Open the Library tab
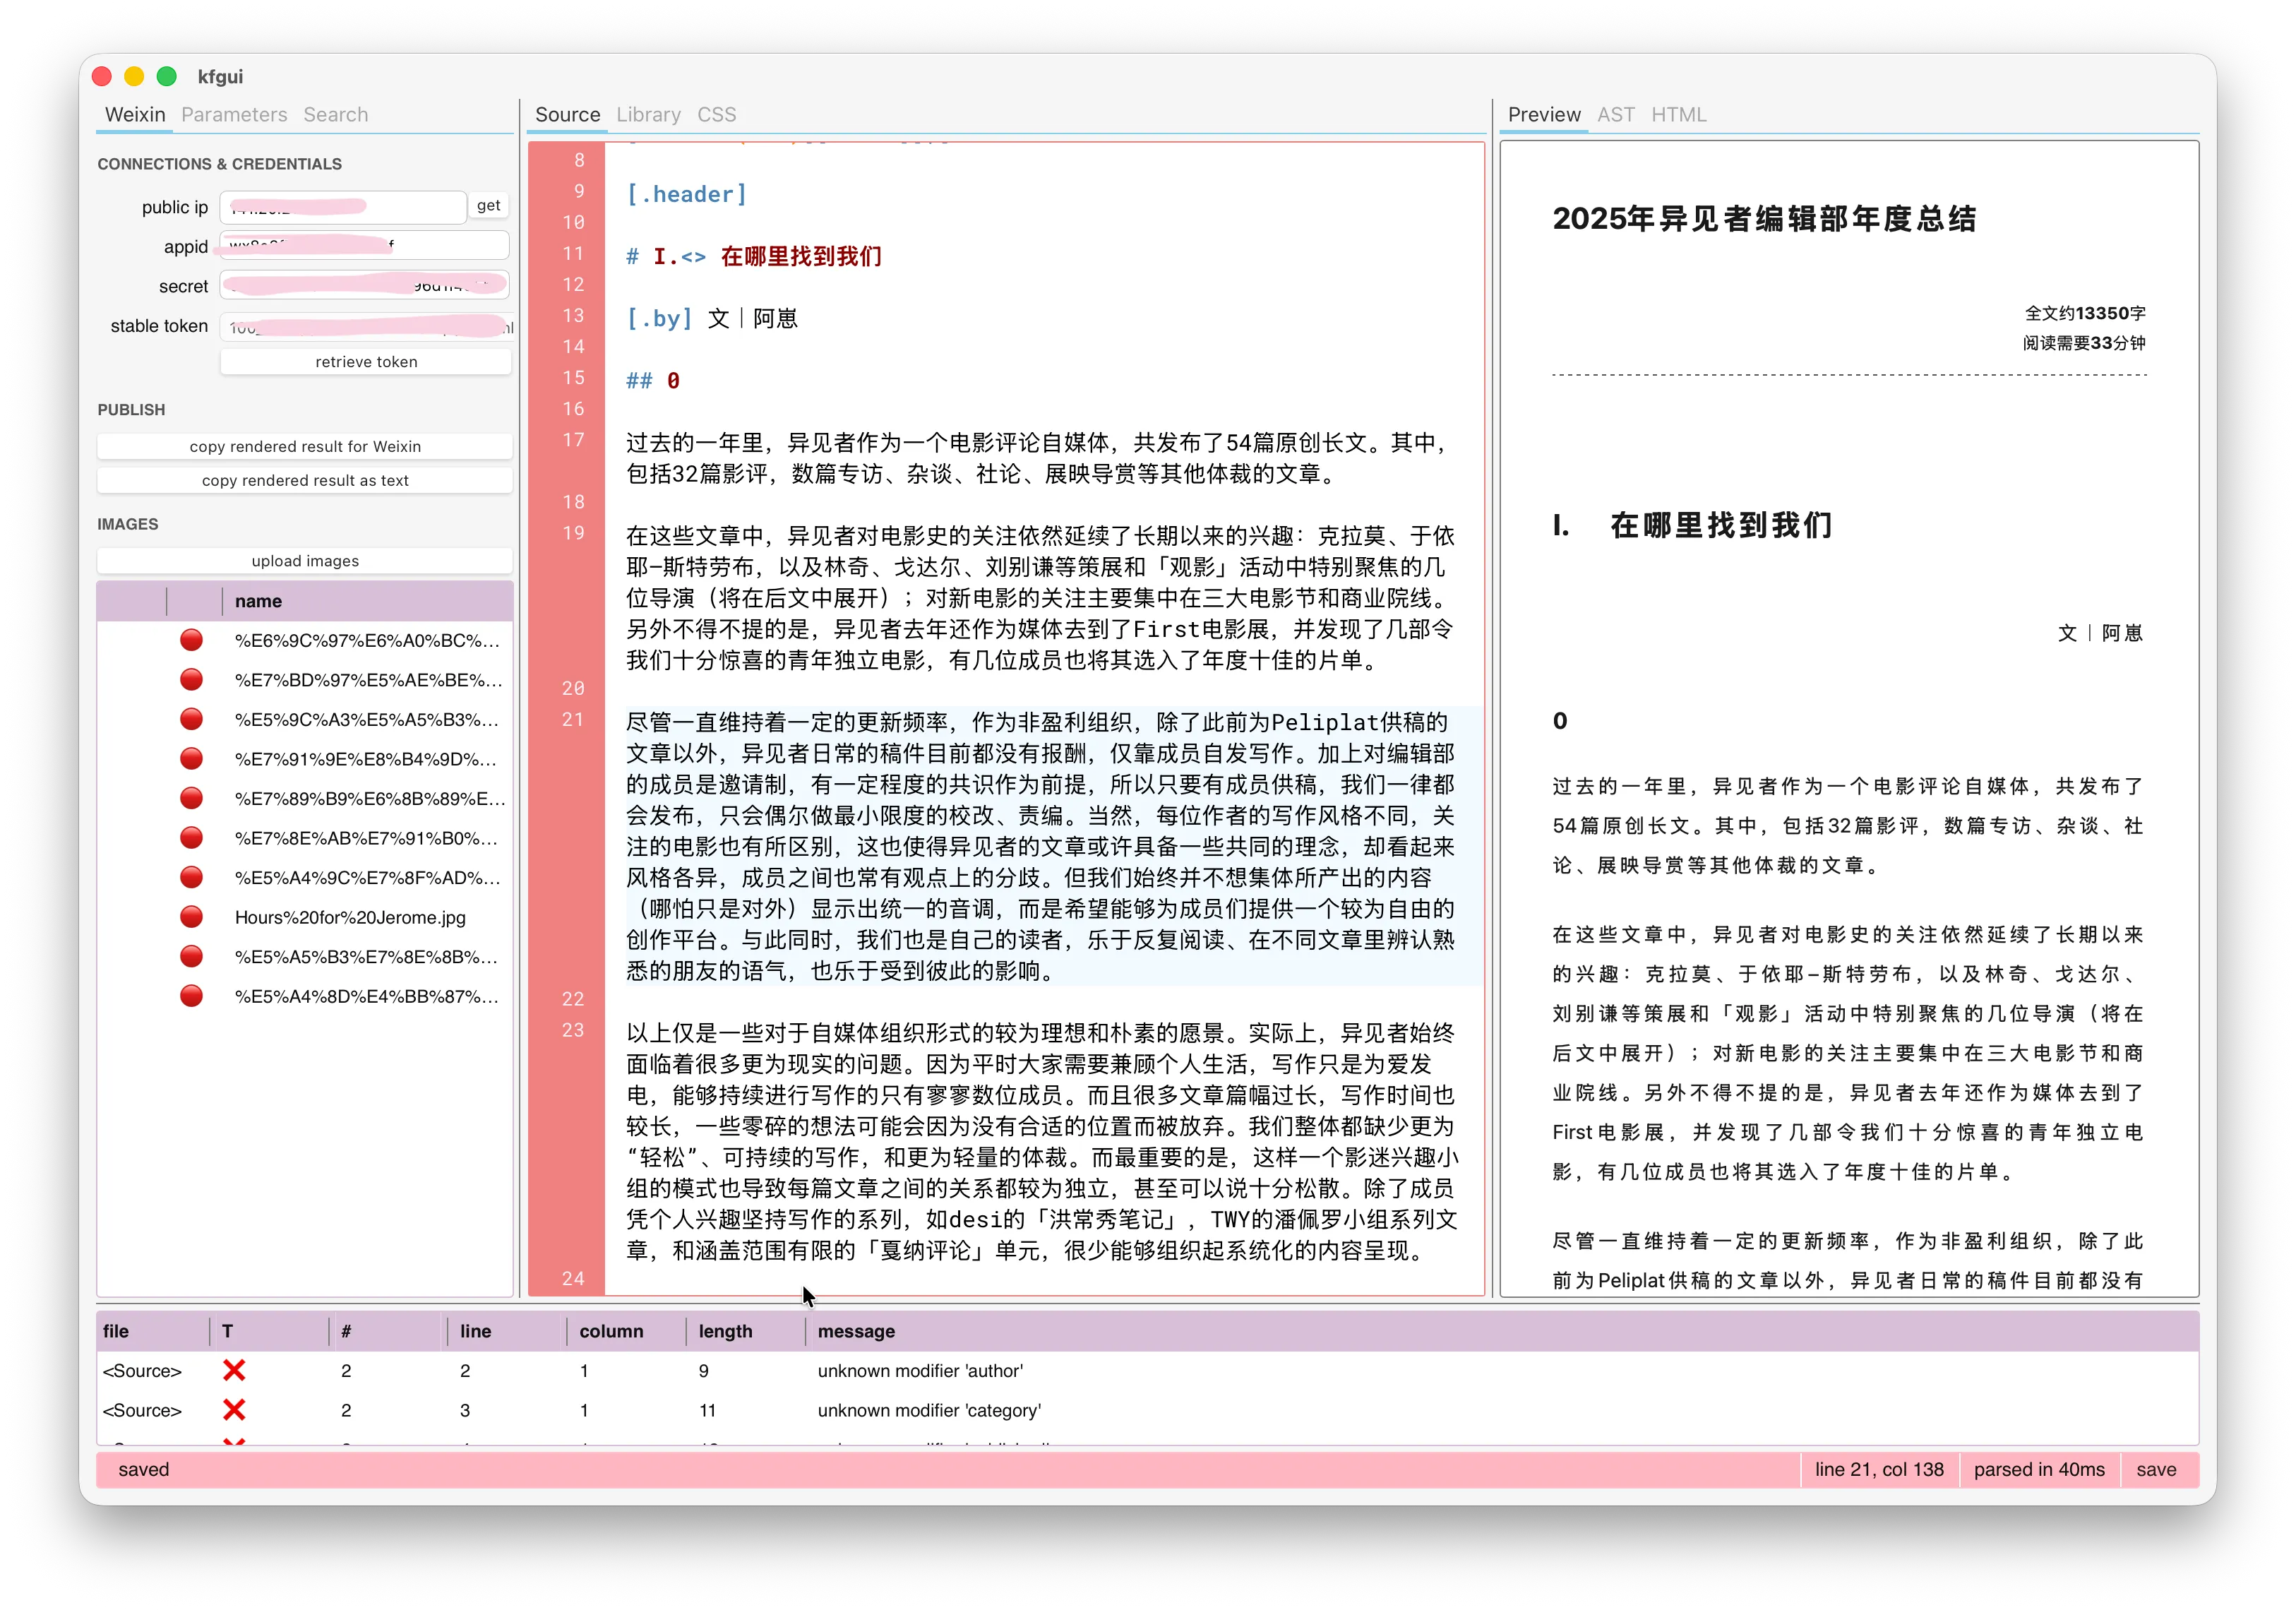The height and width of the screenshot is (1610, 2296). pyautogui.click(x=648, y=114)
